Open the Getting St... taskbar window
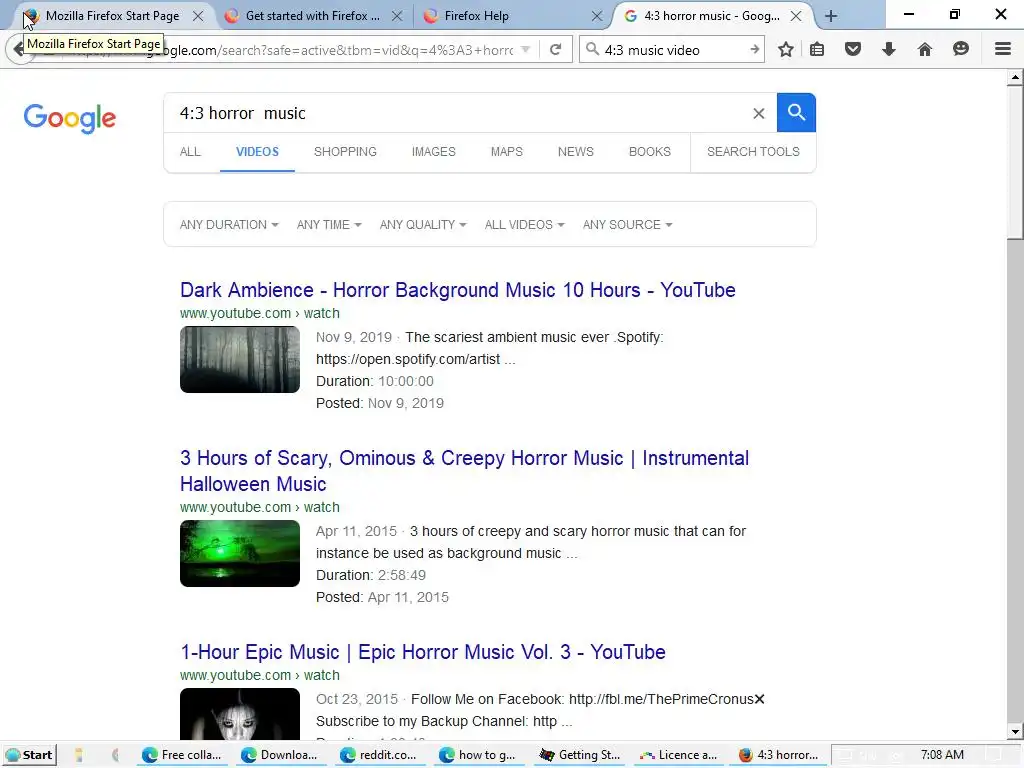Viewport: 1024px width, 768px height. 580,755
